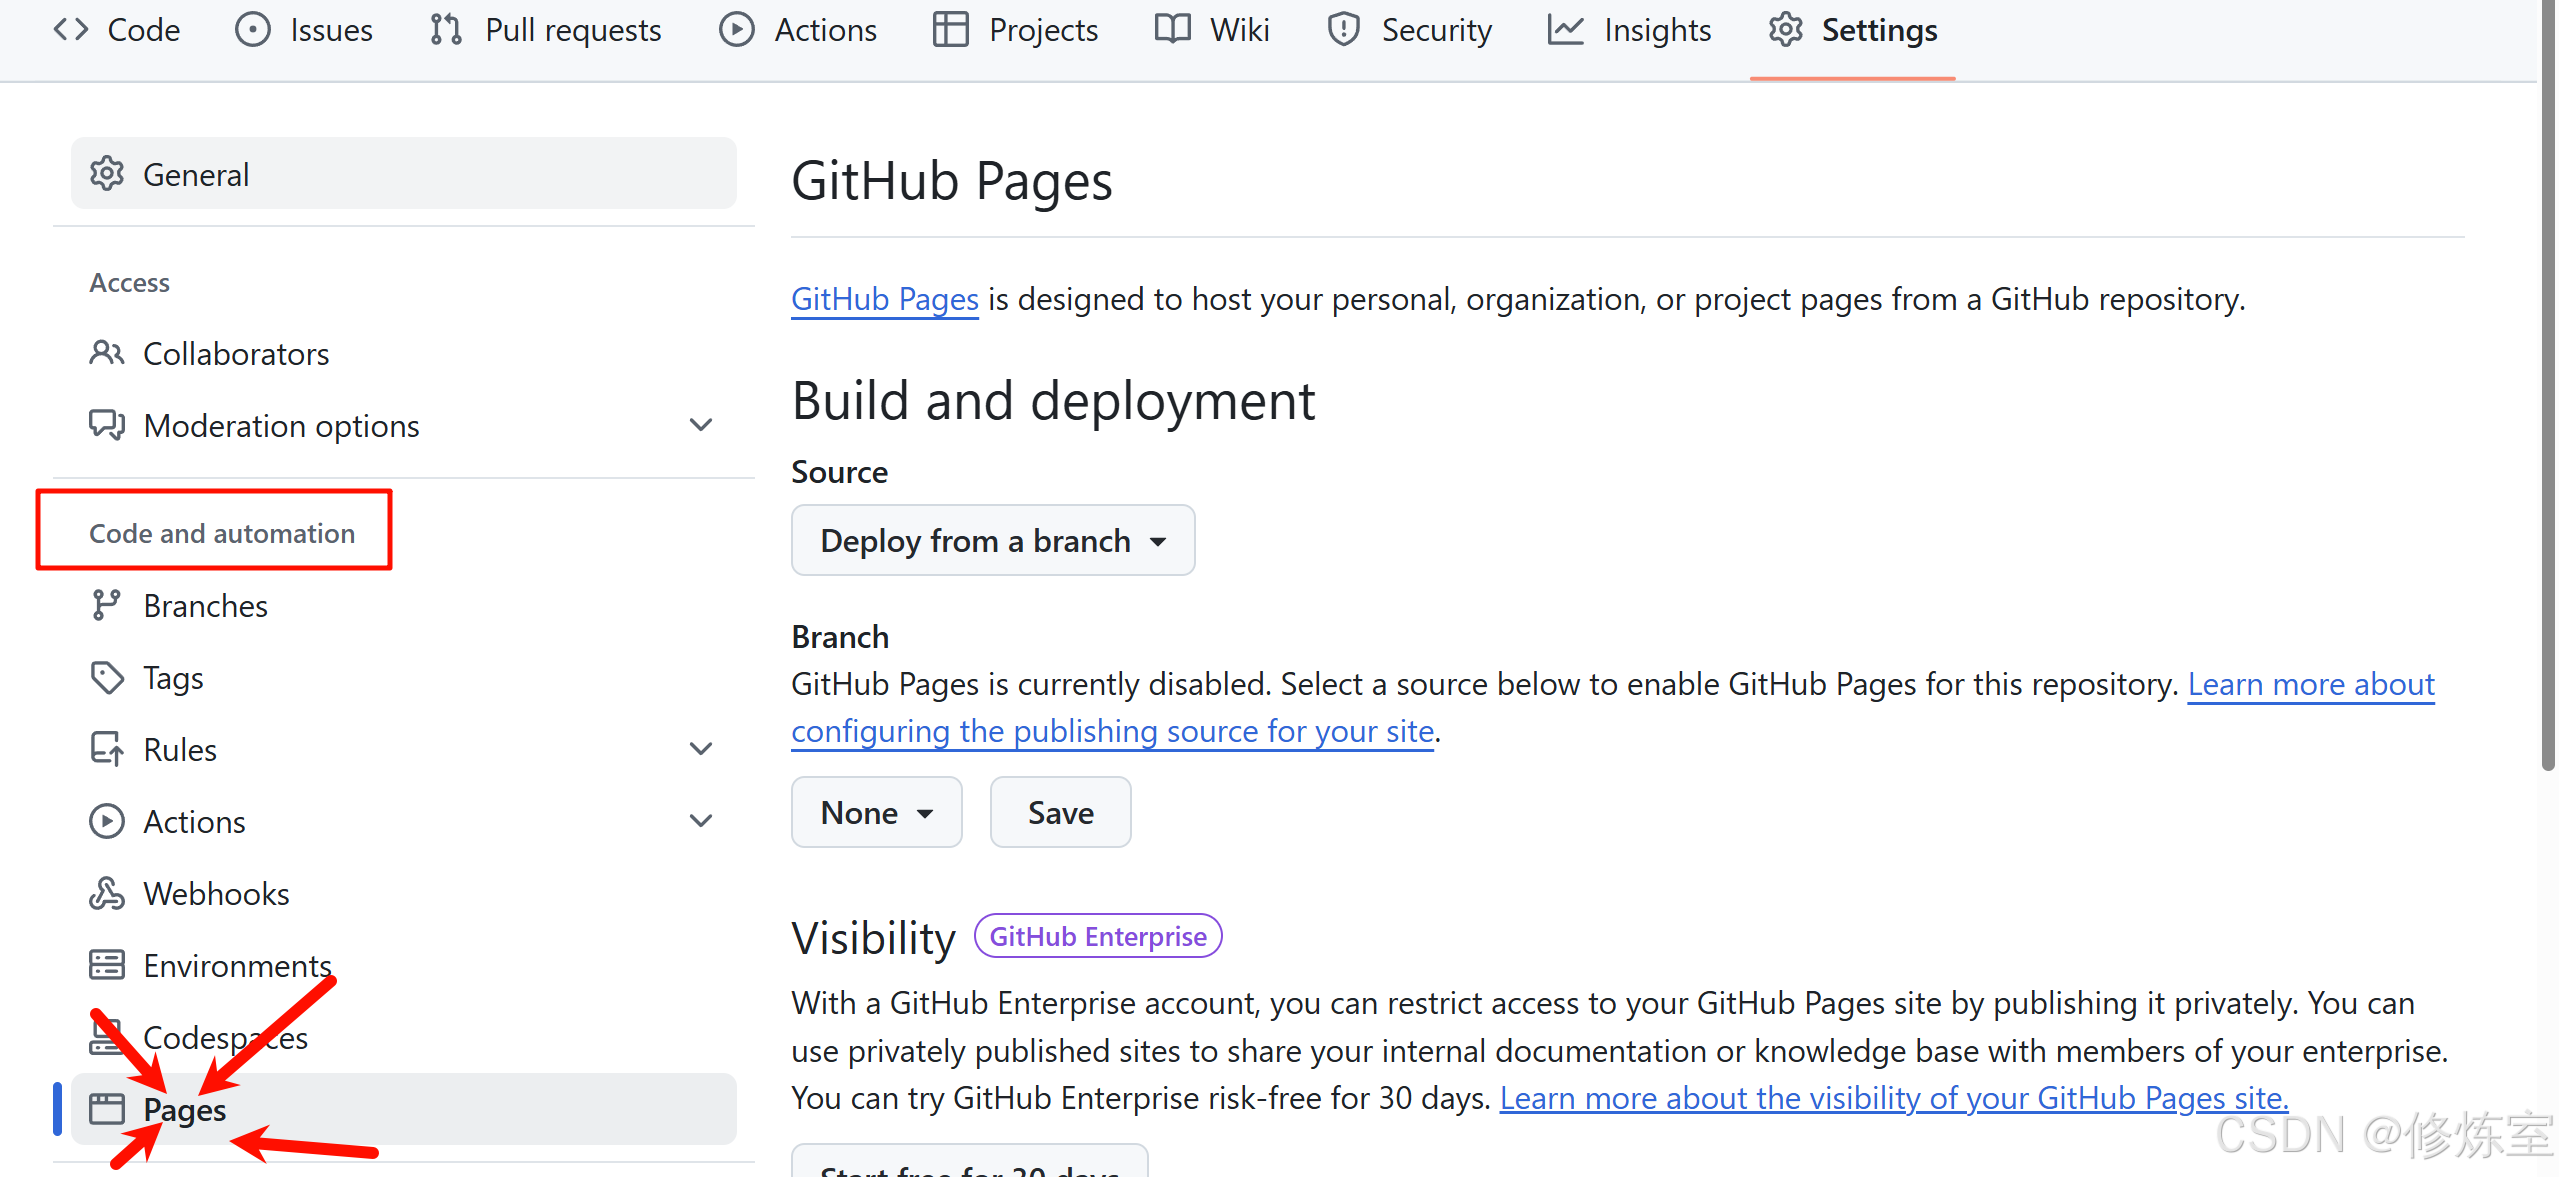Click the Insights graph icon
Viewport: 2559px width, 1177px height.
1565,30
